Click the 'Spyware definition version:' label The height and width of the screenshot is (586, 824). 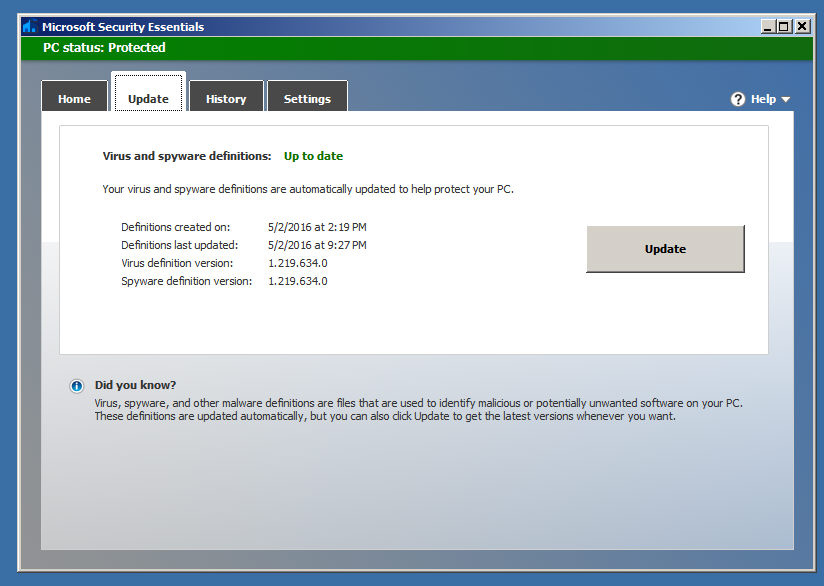[x=187, y=281]
